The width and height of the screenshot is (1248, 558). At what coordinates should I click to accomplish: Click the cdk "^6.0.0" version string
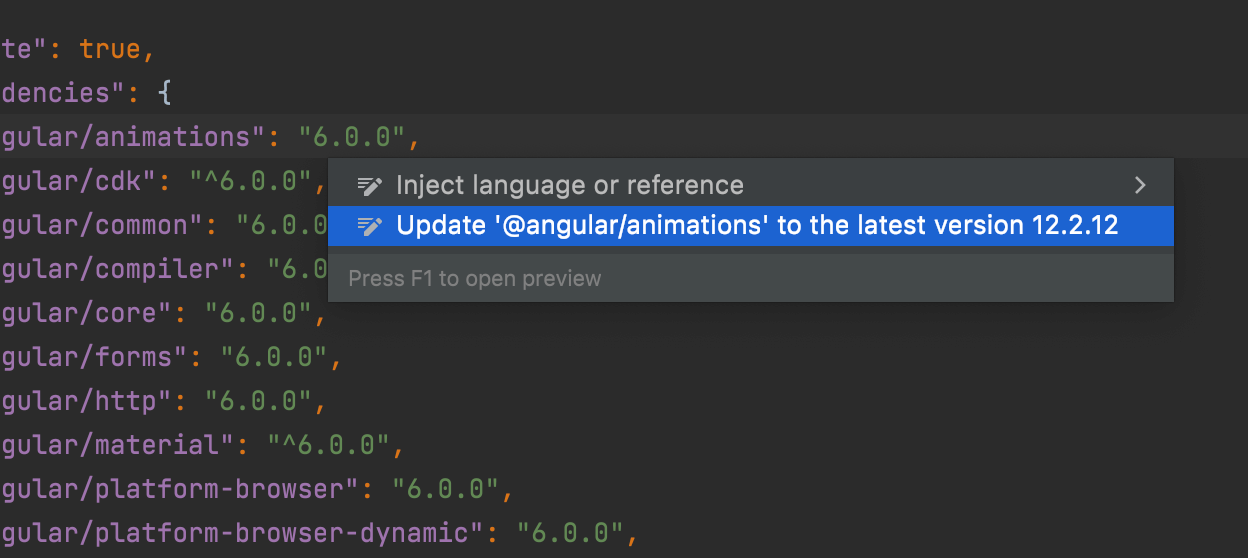(251, 181)
